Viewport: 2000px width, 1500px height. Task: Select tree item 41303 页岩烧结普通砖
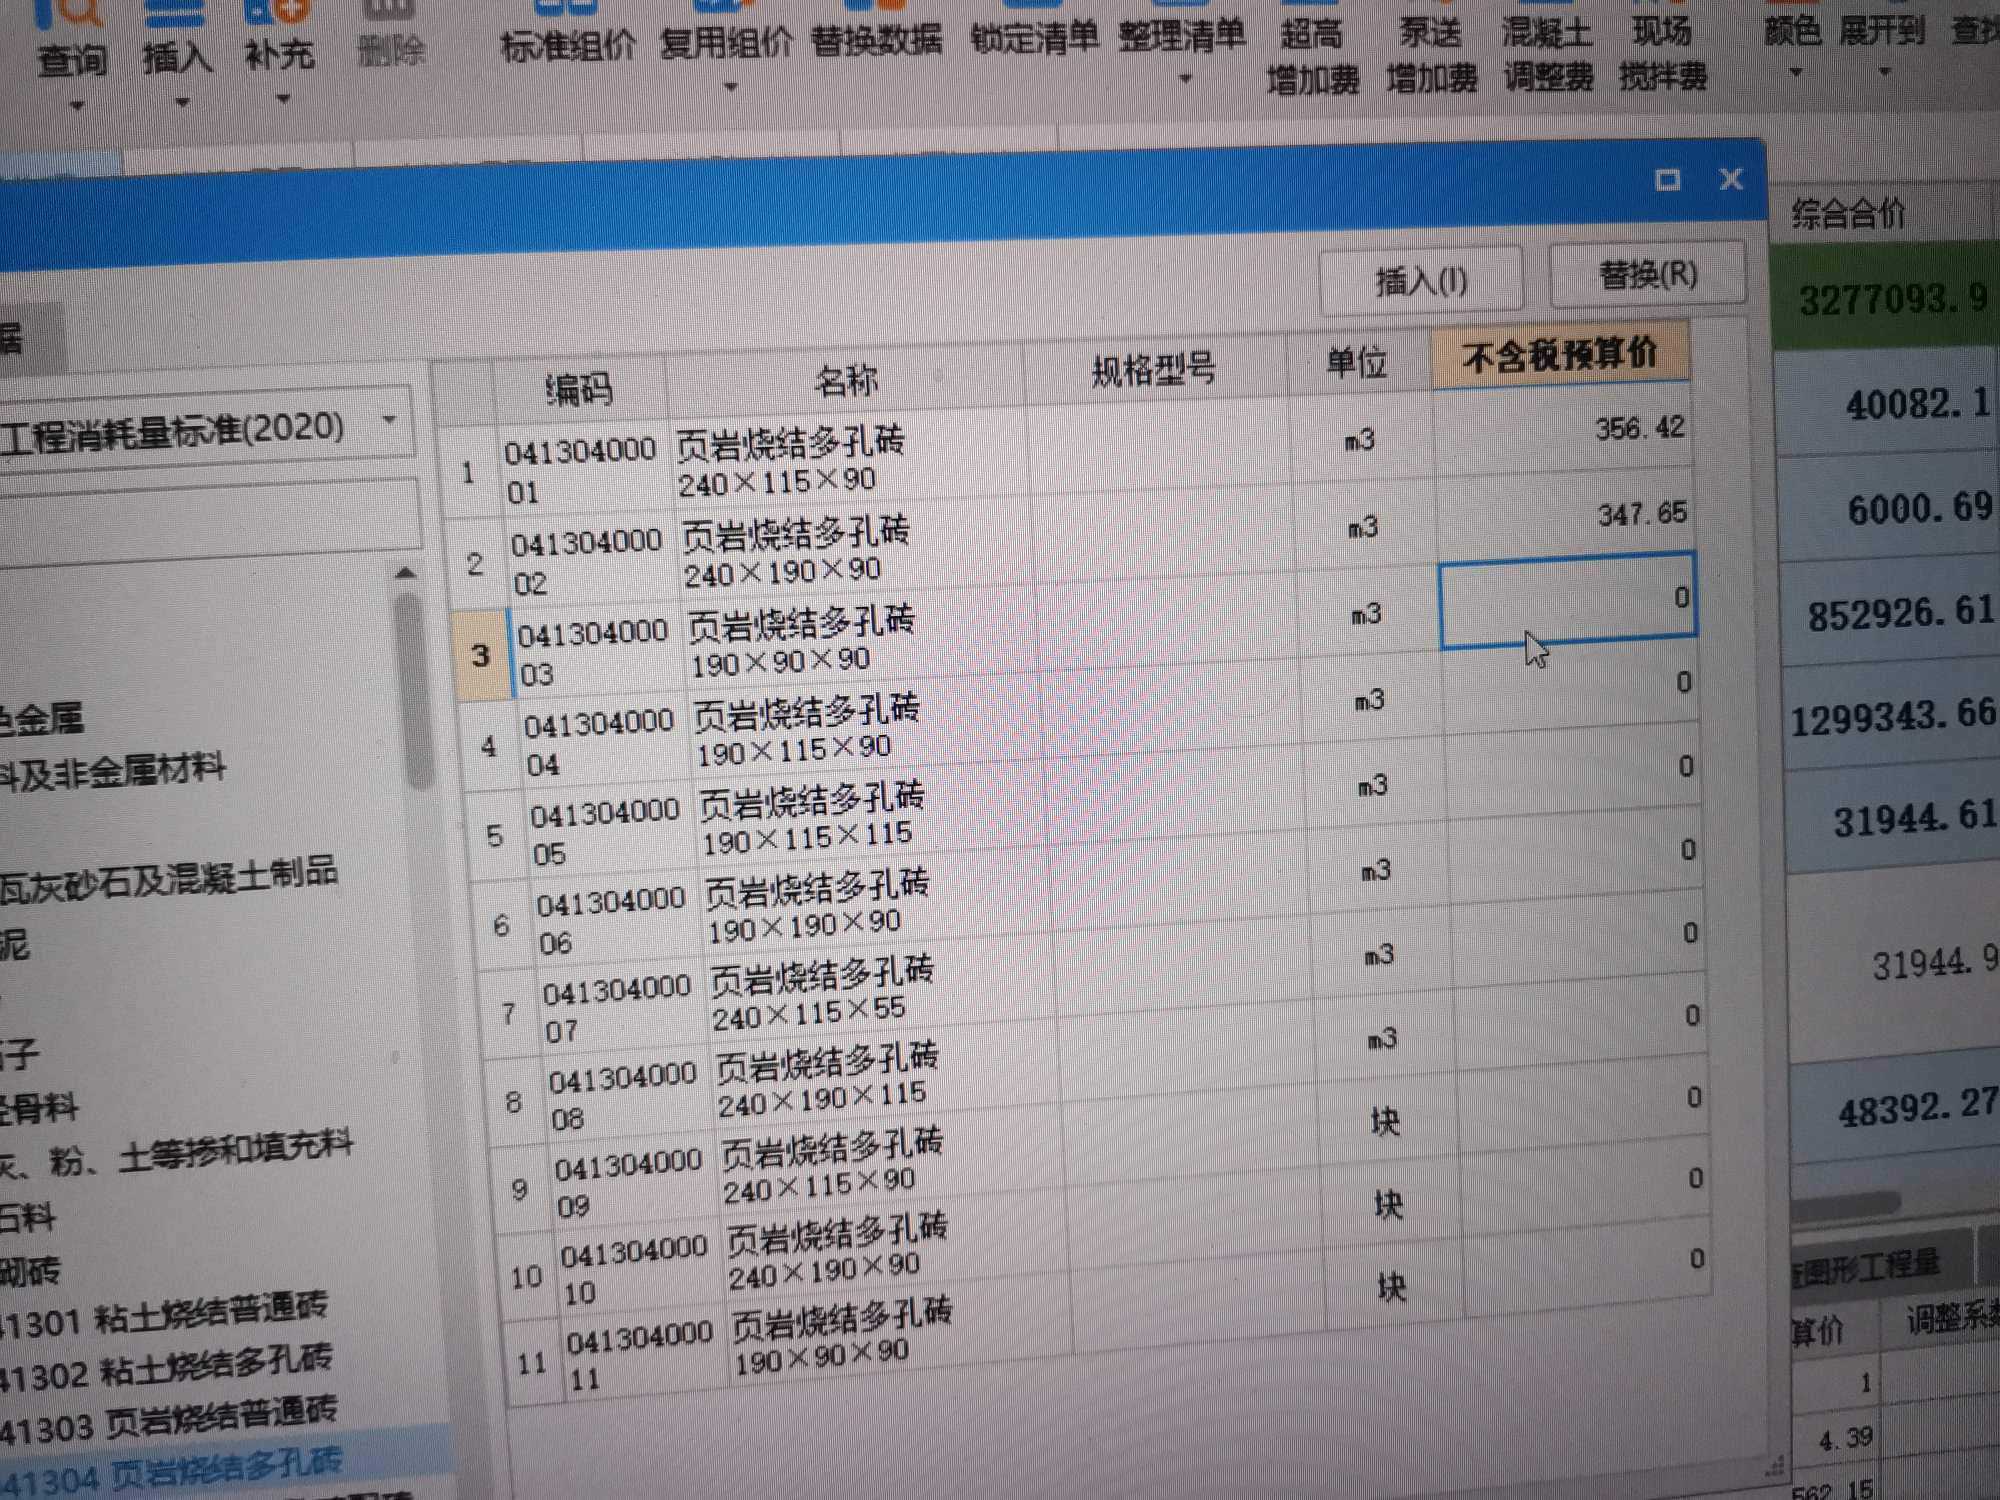point(168,1420)
